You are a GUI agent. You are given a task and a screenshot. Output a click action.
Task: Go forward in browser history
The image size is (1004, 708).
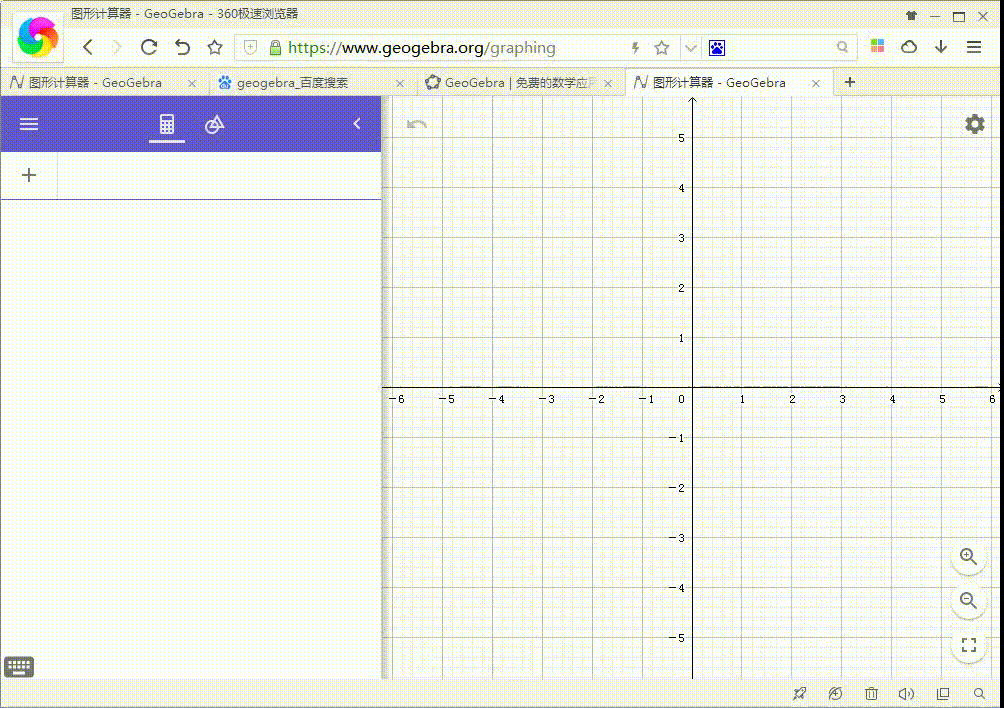tap(117, 47)
